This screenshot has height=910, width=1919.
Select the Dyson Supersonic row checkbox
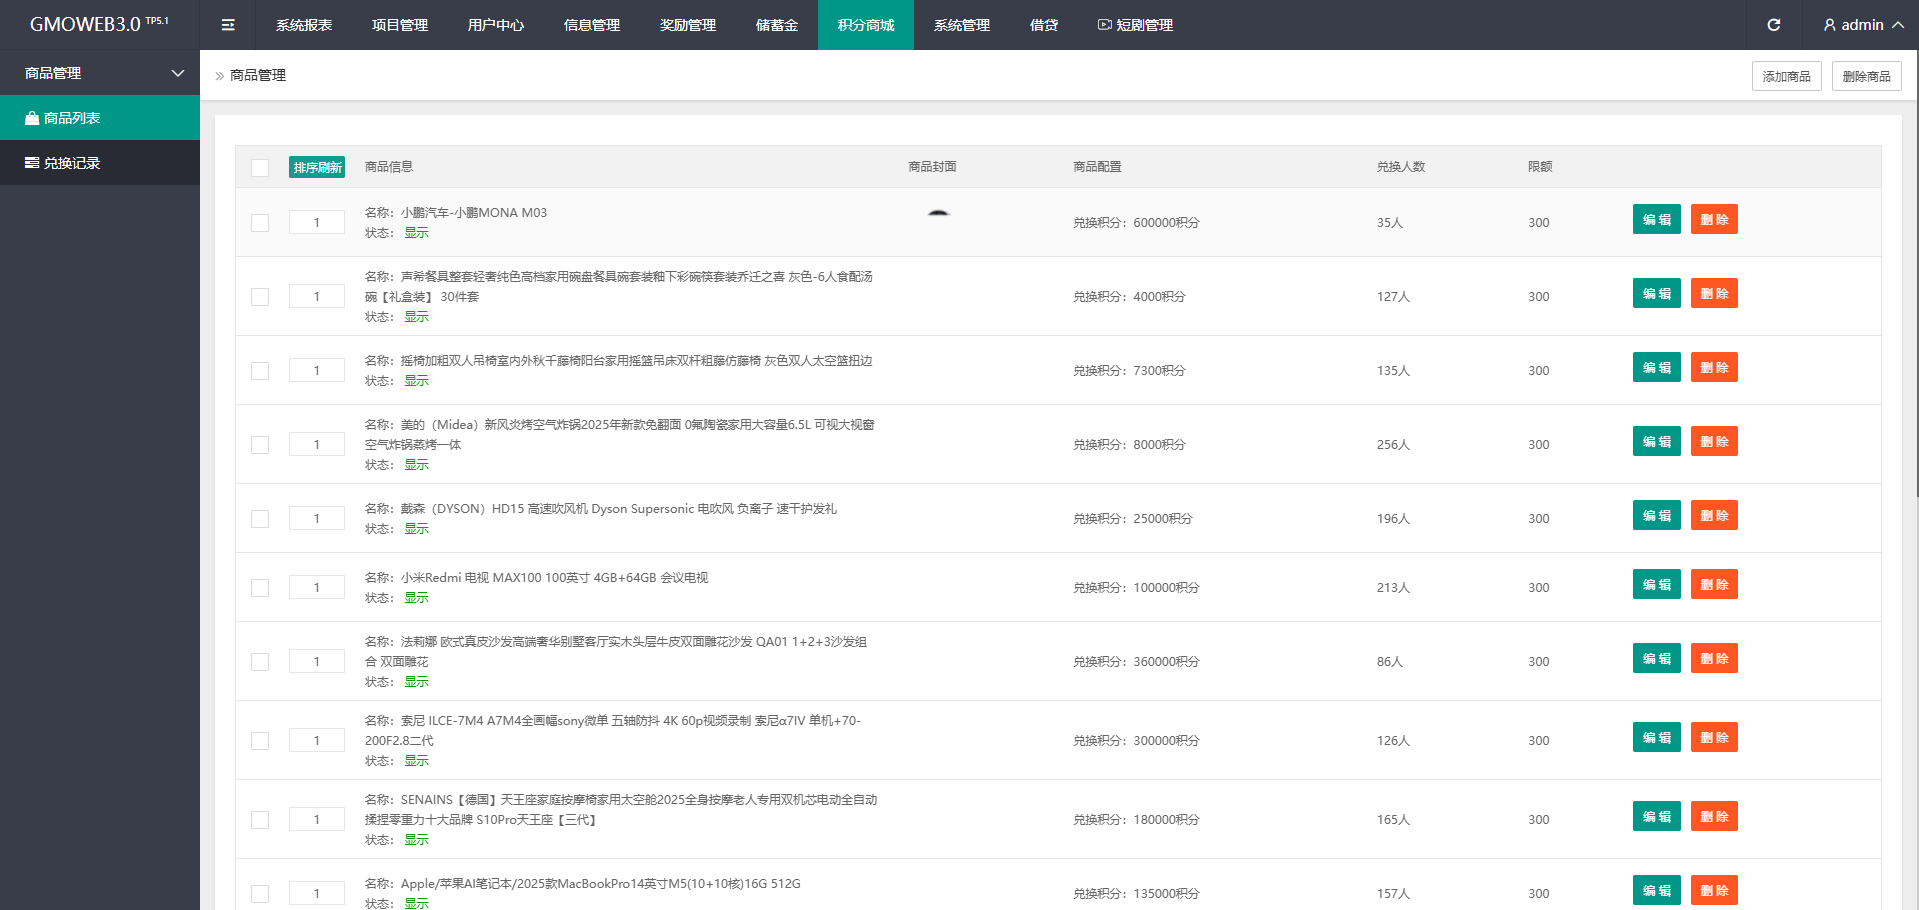(x=260, y=519)
